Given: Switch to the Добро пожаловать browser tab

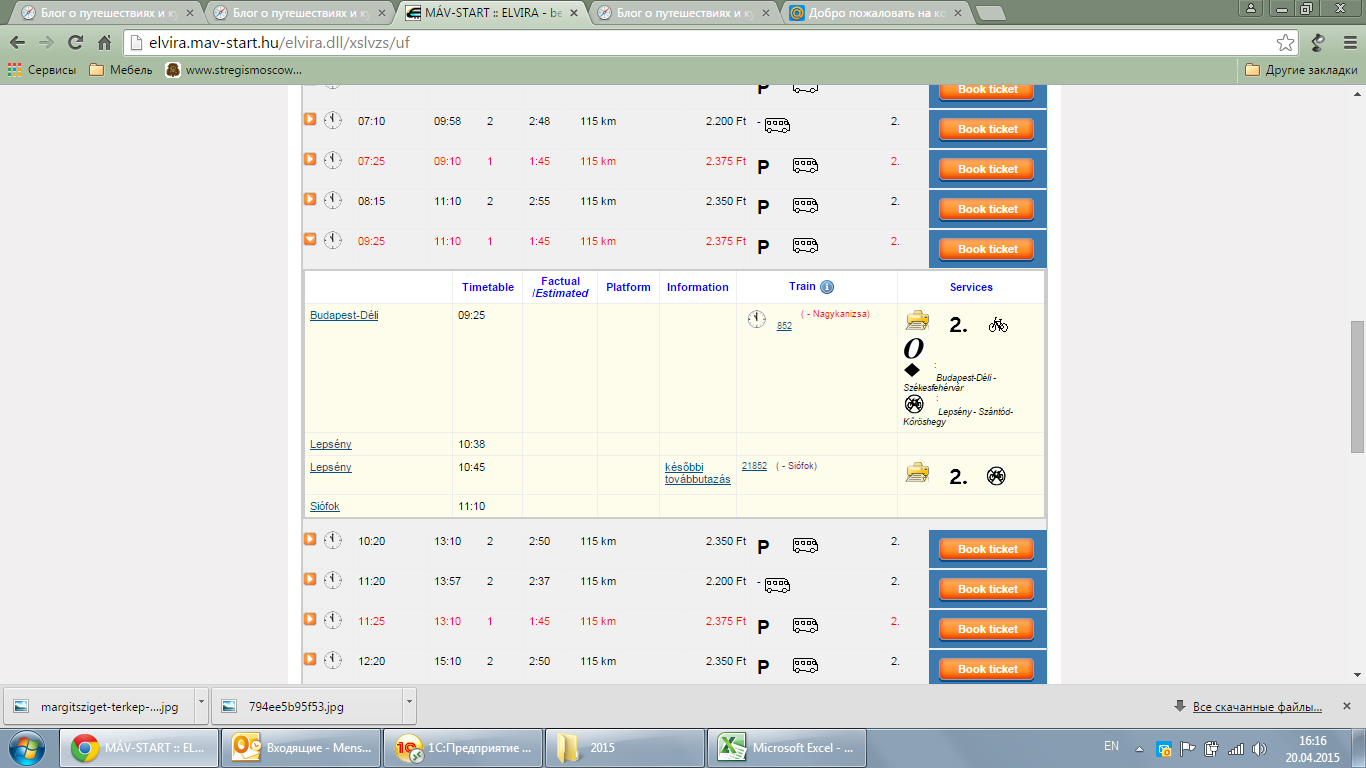Looking at the screenshot, I should tap(875, 13).
